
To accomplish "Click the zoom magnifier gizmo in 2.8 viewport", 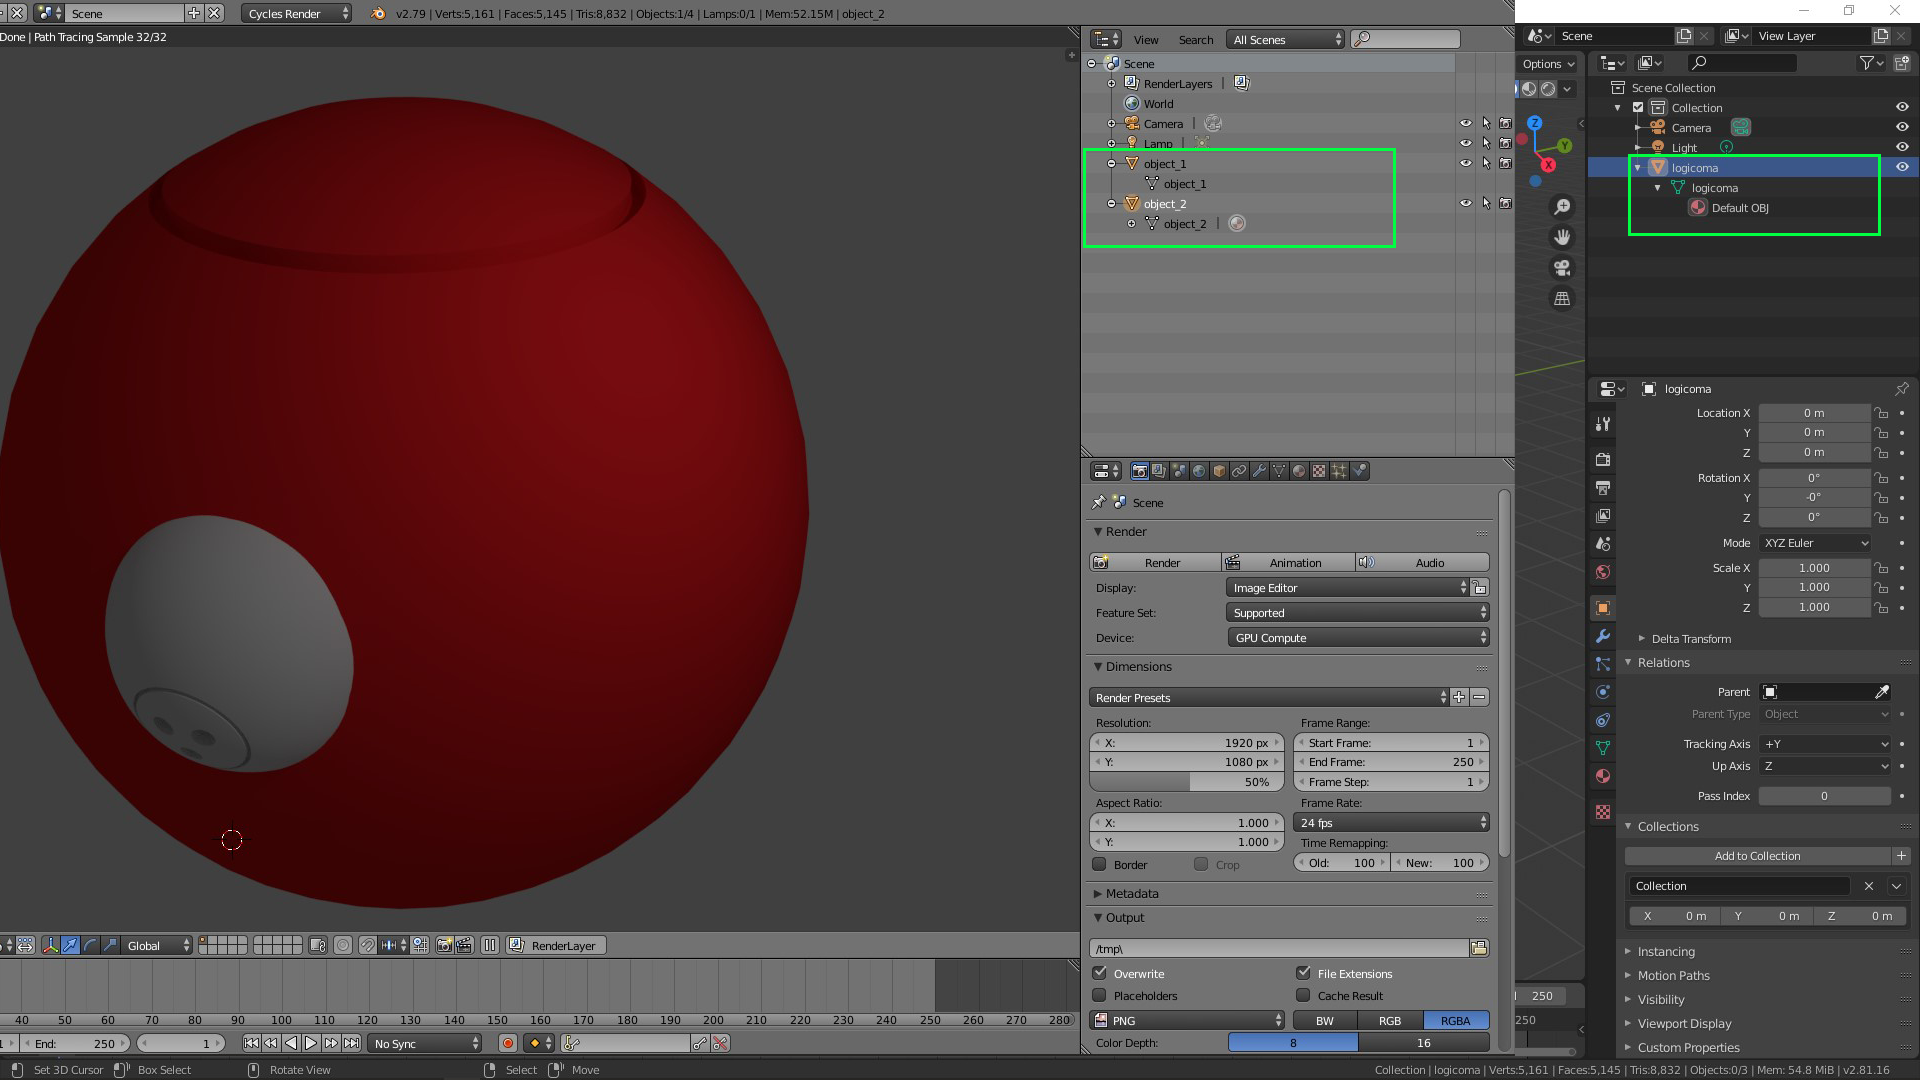I will 1562,207.
